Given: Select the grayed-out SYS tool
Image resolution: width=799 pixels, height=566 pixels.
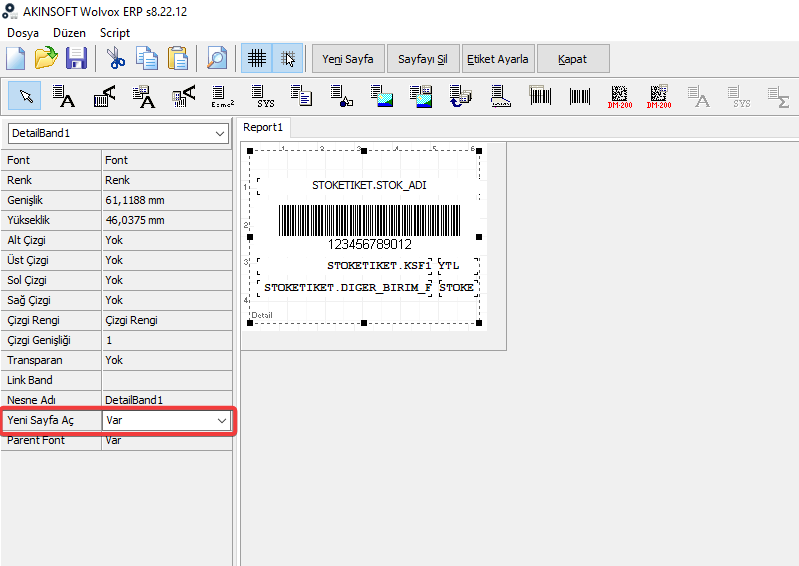Looking at the screenshot, I should 738,96.
